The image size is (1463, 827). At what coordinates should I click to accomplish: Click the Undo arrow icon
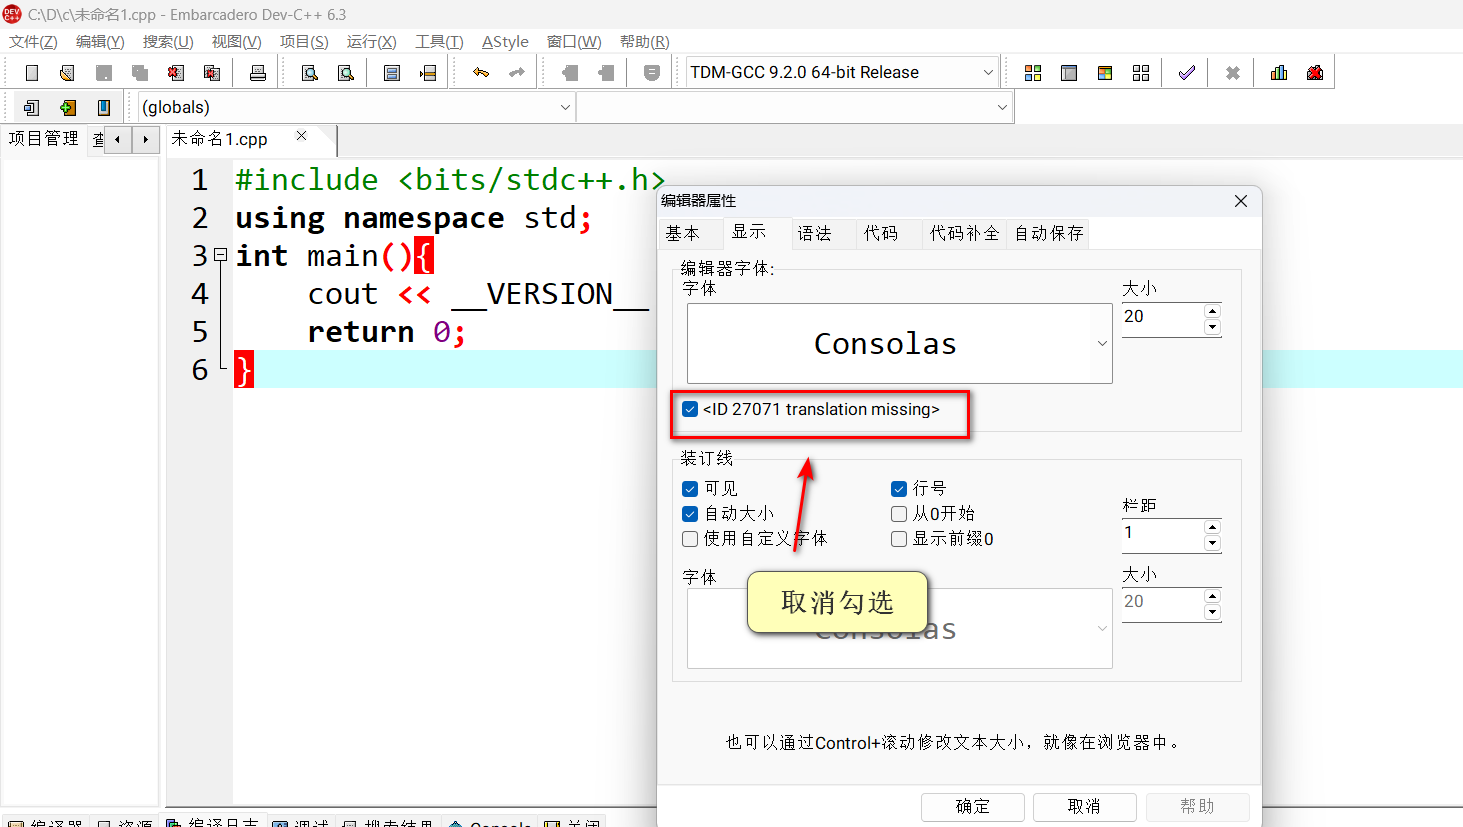(x=481, y=73)
